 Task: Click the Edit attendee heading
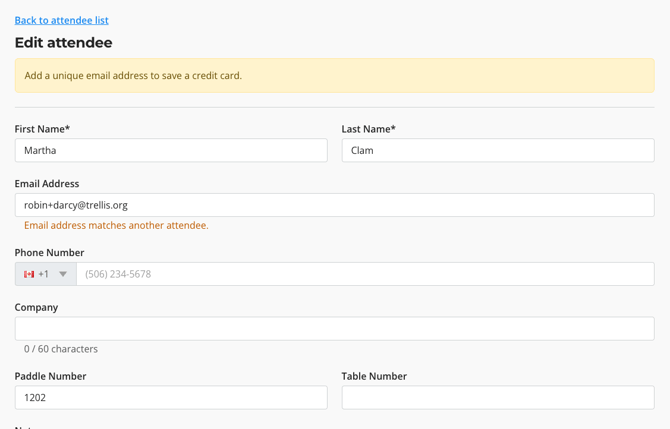click(x=63, y=43)
